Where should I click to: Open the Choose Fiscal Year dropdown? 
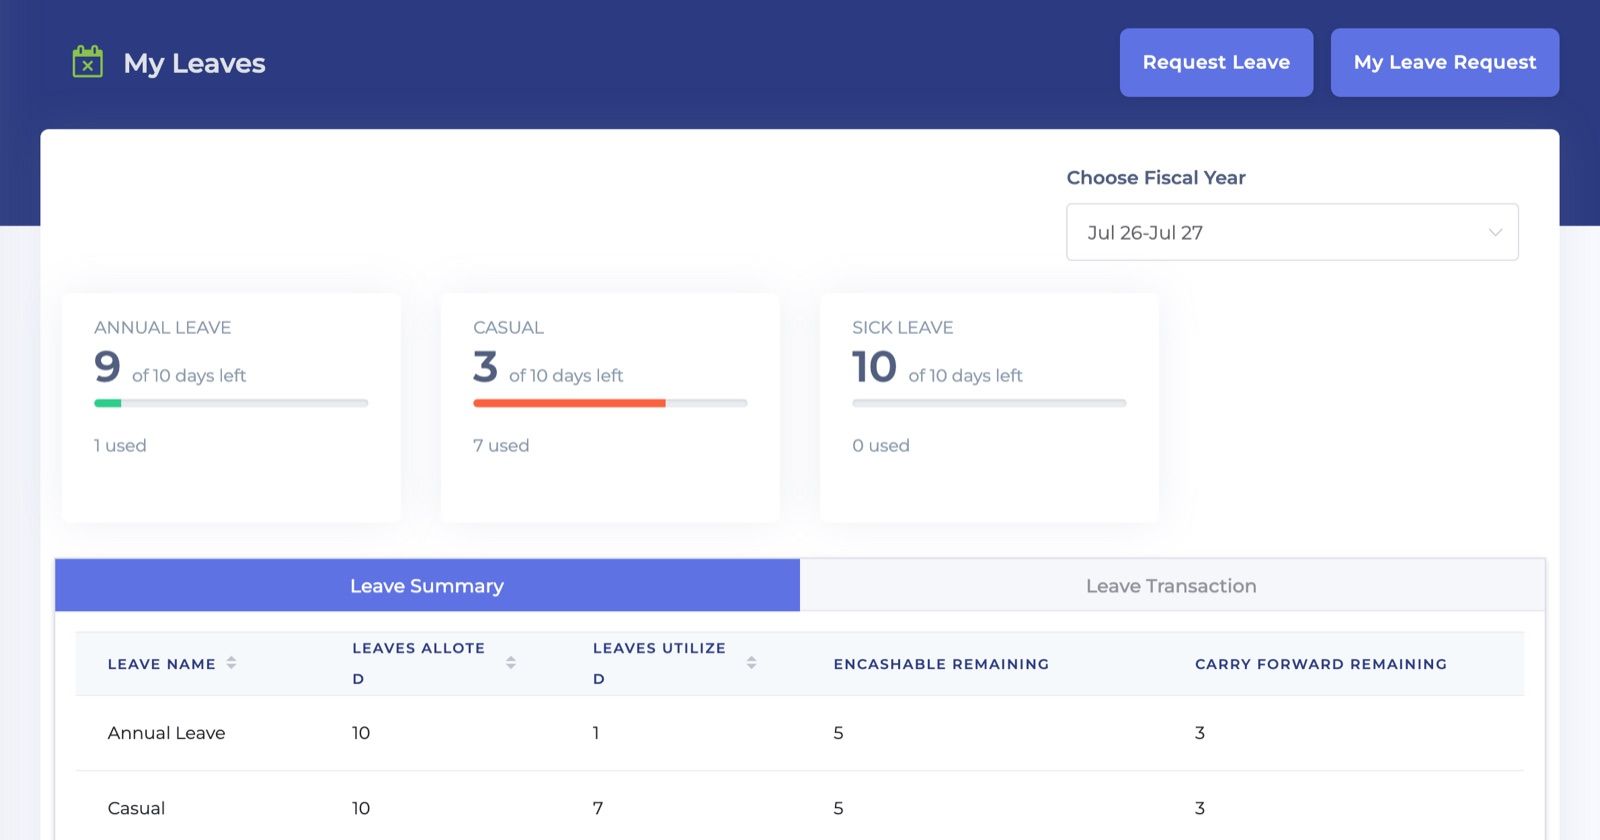tap(1292, 232)
